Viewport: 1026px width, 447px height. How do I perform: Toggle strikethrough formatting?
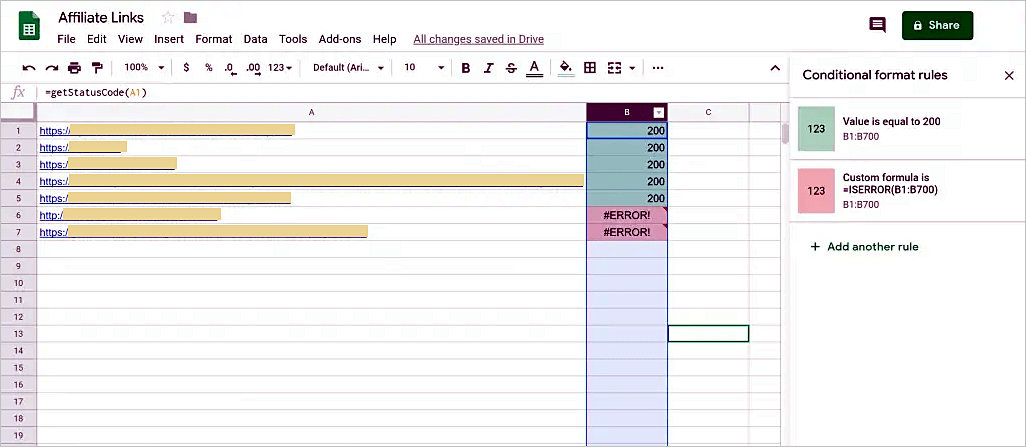point(512,68)
